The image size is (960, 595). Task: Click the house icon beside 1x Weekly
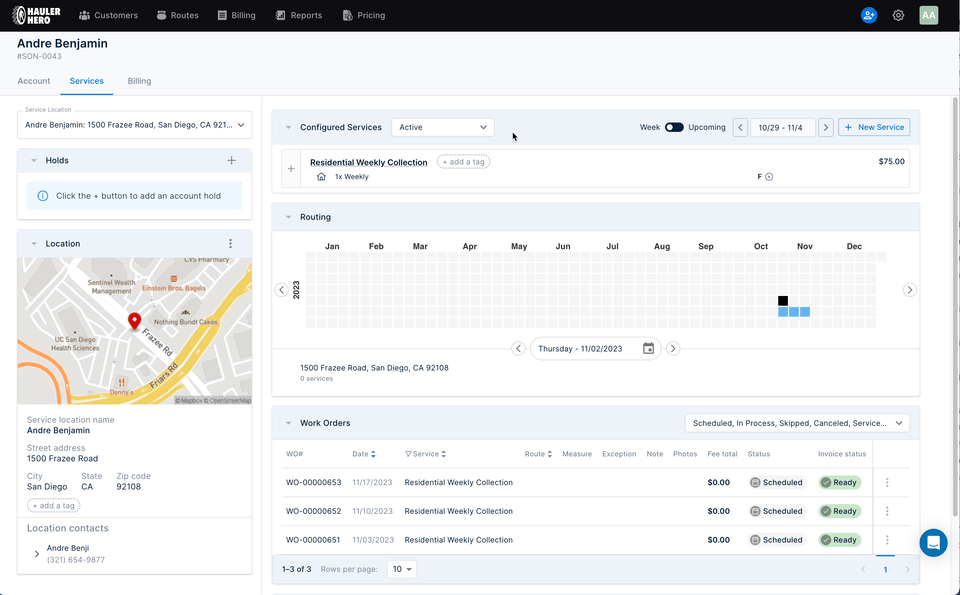[x=321, y=176]
